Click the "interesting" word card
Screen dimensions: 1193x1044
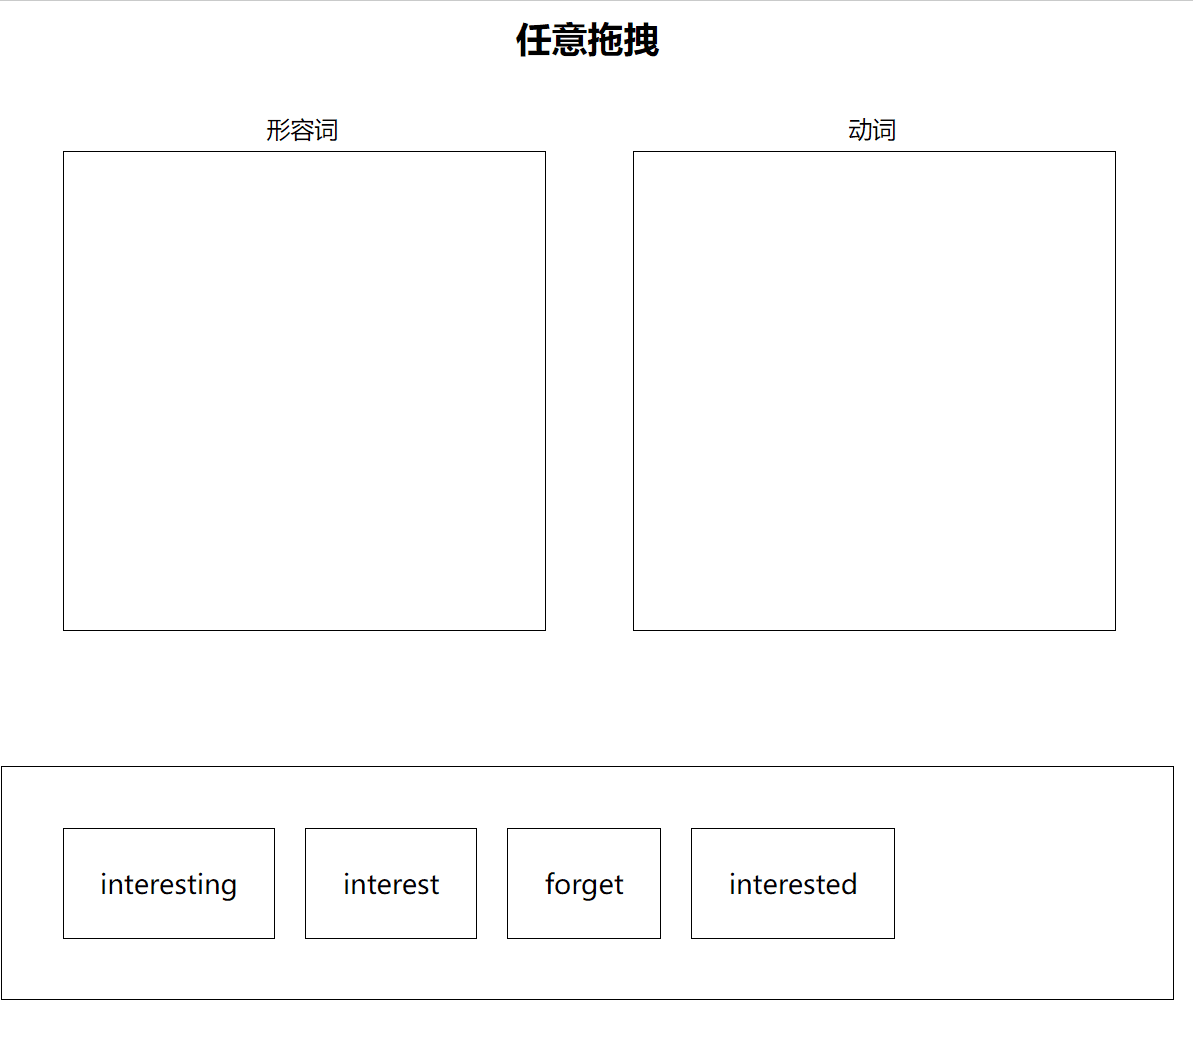169,883
